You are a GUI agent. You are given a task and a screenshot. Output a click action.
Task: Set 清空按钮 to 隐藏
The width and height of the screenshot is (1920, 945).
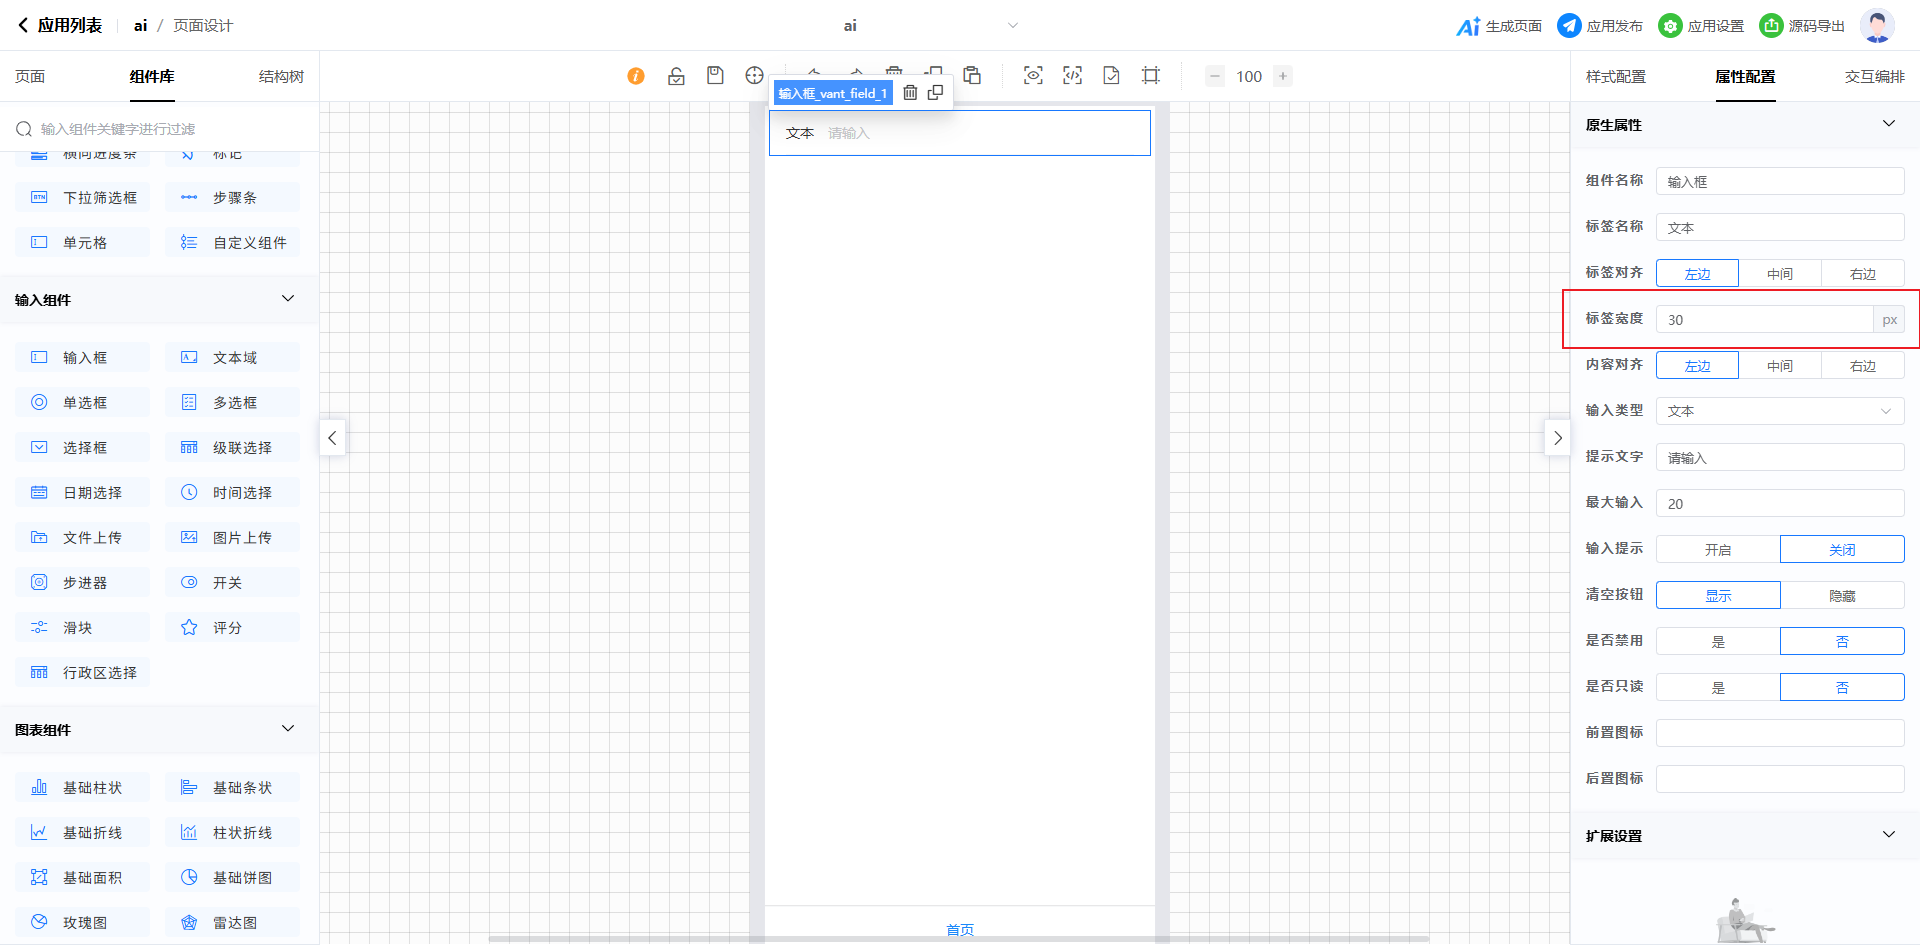(x=1842, y=596)
